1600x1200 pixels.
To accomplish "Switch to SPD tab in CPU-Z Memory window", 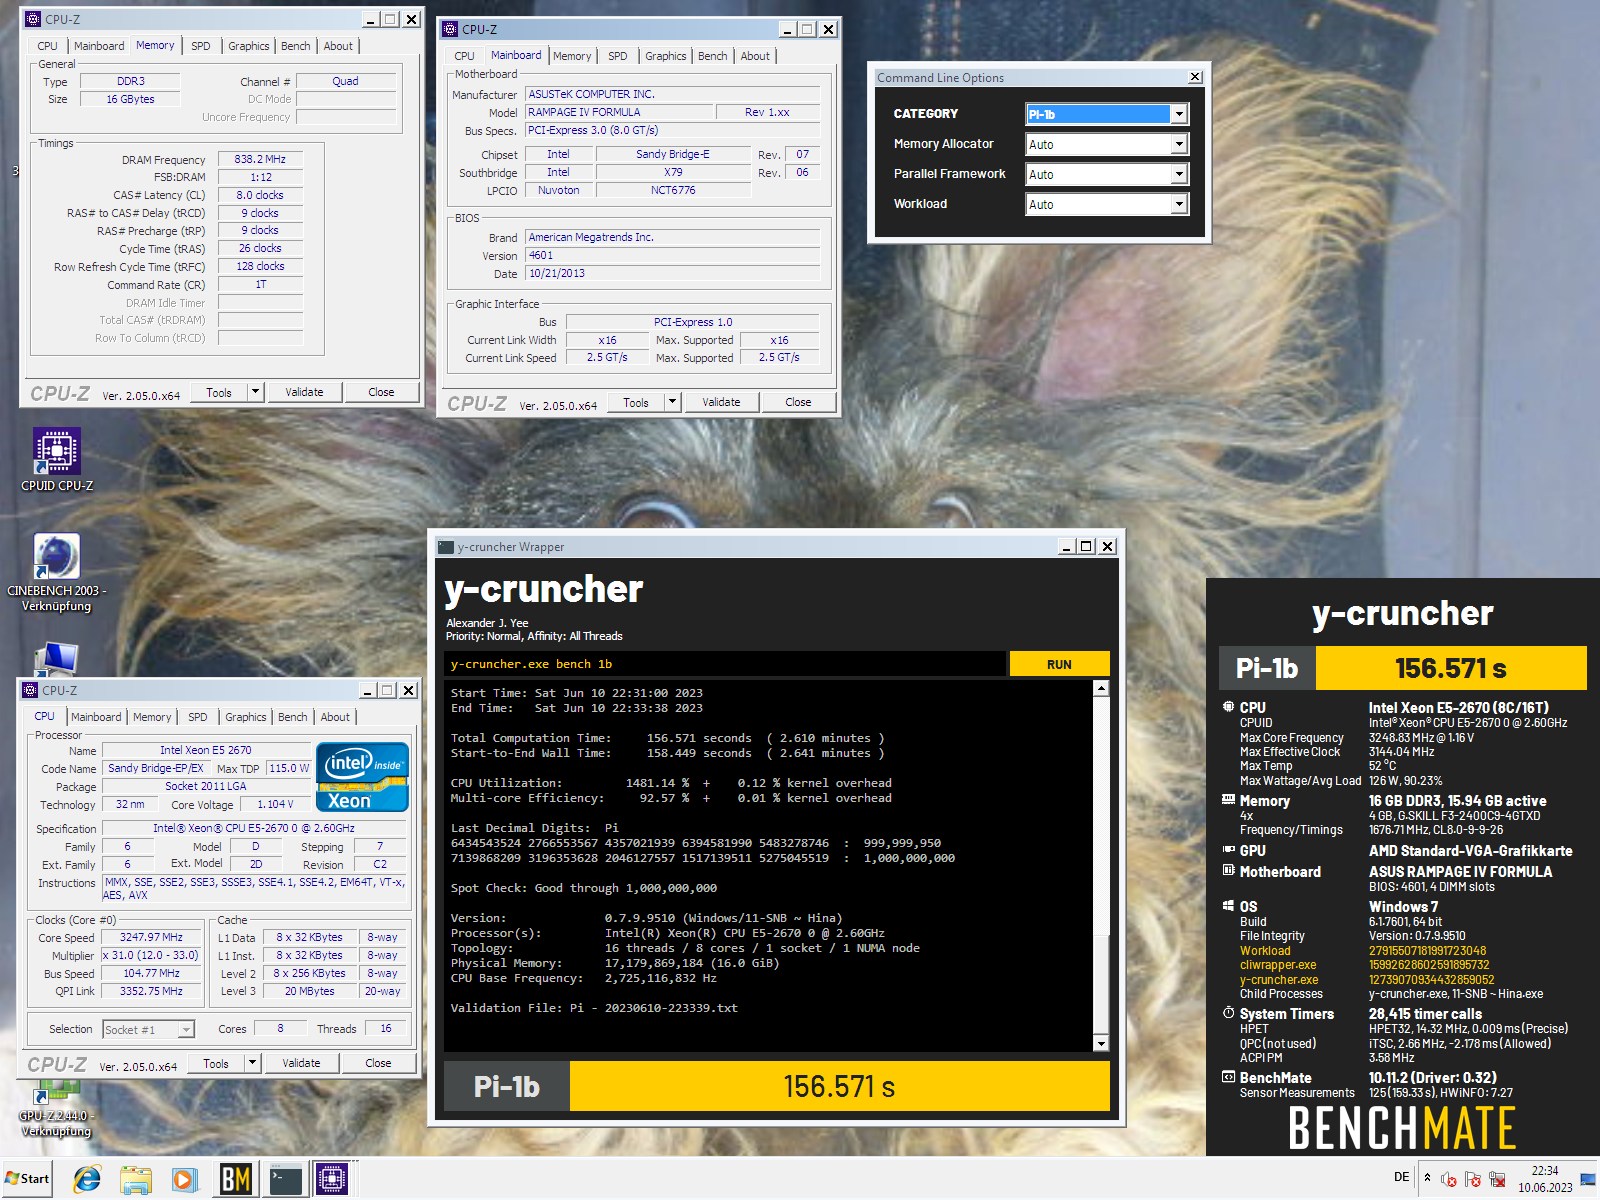I will pyautogui.click(x=201, y=46).
